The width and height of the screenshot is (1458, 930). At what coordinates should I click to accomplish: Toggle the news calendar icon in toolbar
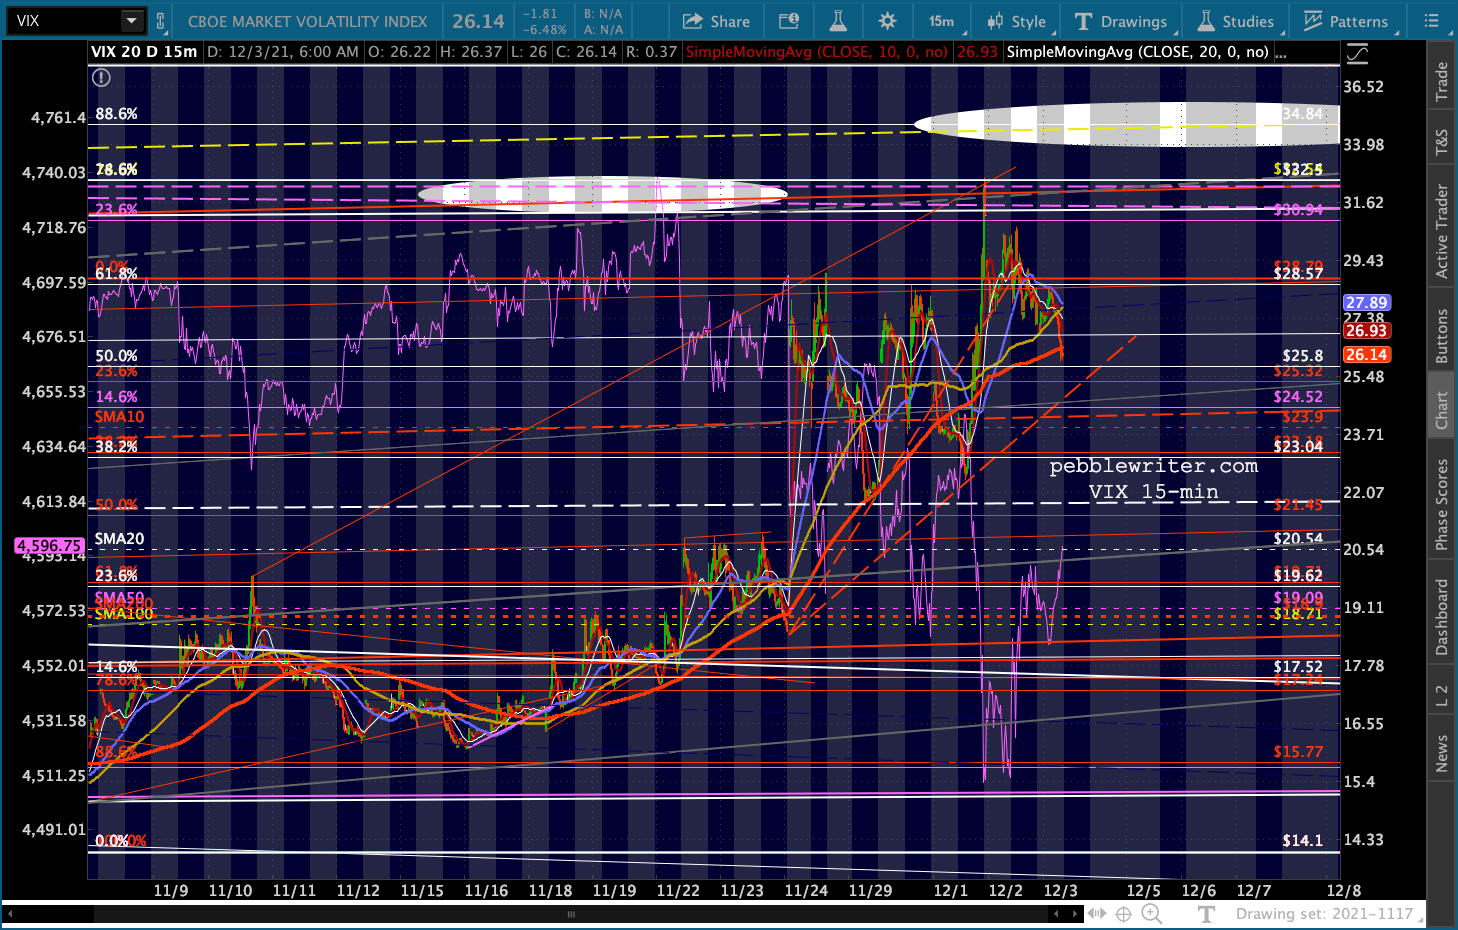(789, 21)
